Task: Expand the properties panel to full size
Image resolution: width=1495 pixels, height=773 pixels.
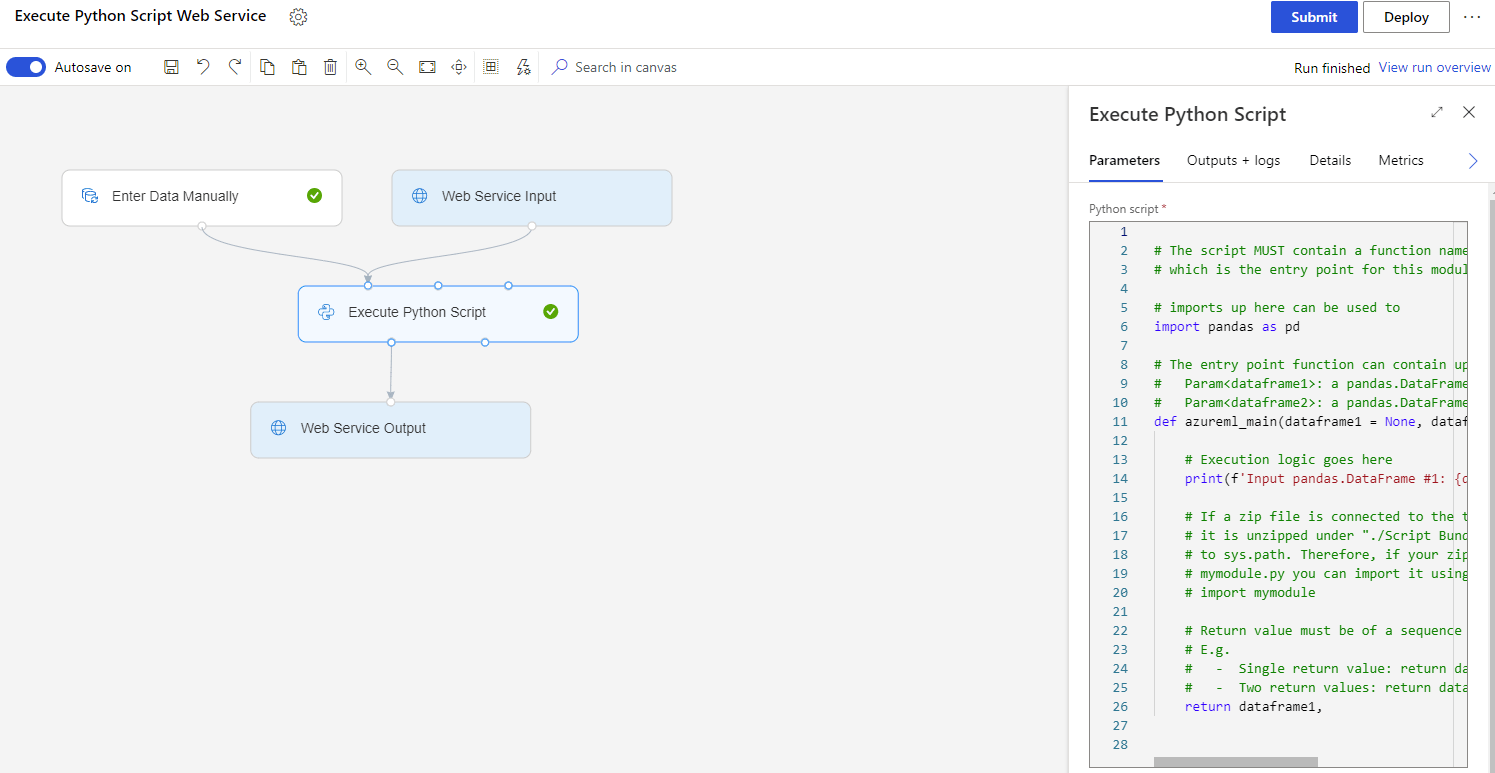Action: [1437, 112]
